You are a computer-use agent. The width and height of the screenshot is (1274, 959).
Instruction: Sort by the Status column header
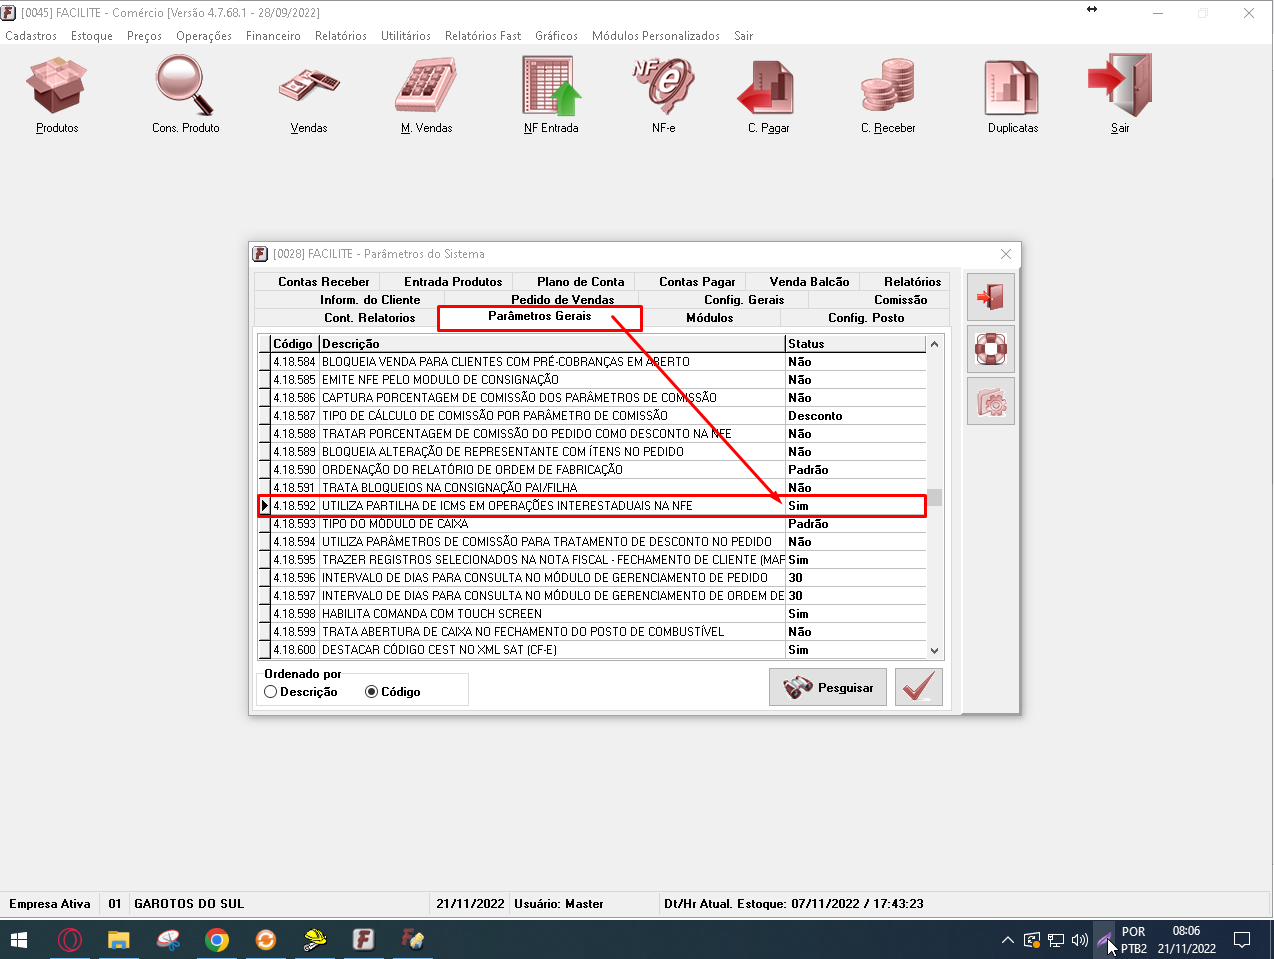[x=856, y=344]
